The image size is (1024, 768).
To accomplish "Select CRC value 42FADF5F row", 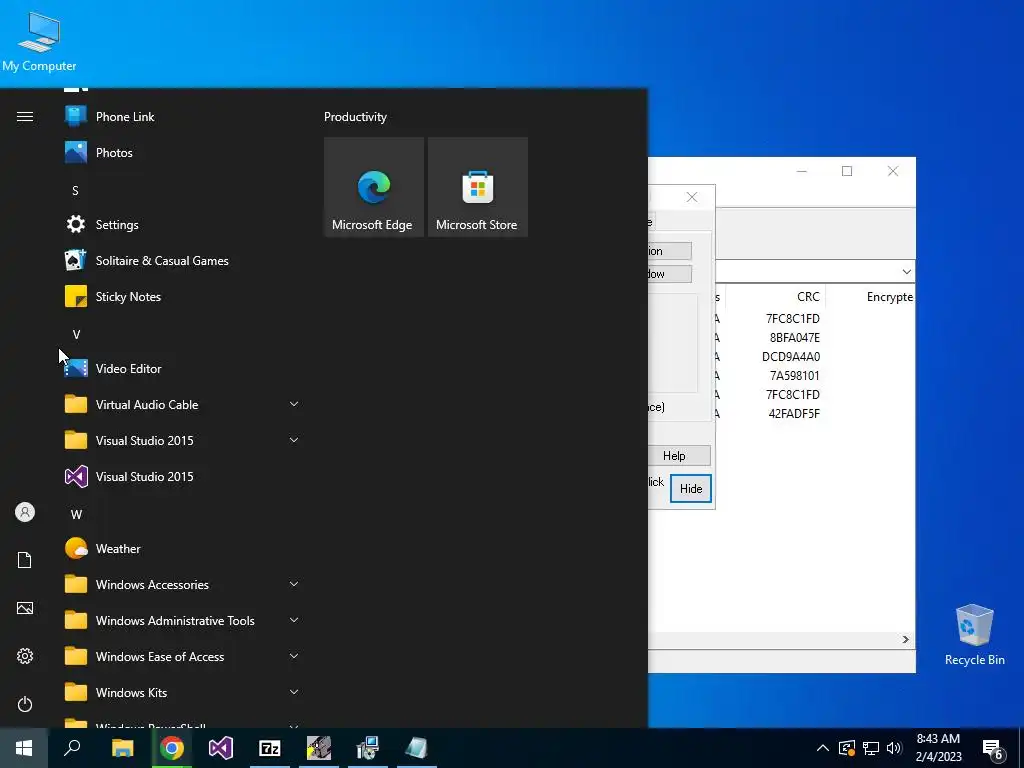I will click(x=794, y=413).
